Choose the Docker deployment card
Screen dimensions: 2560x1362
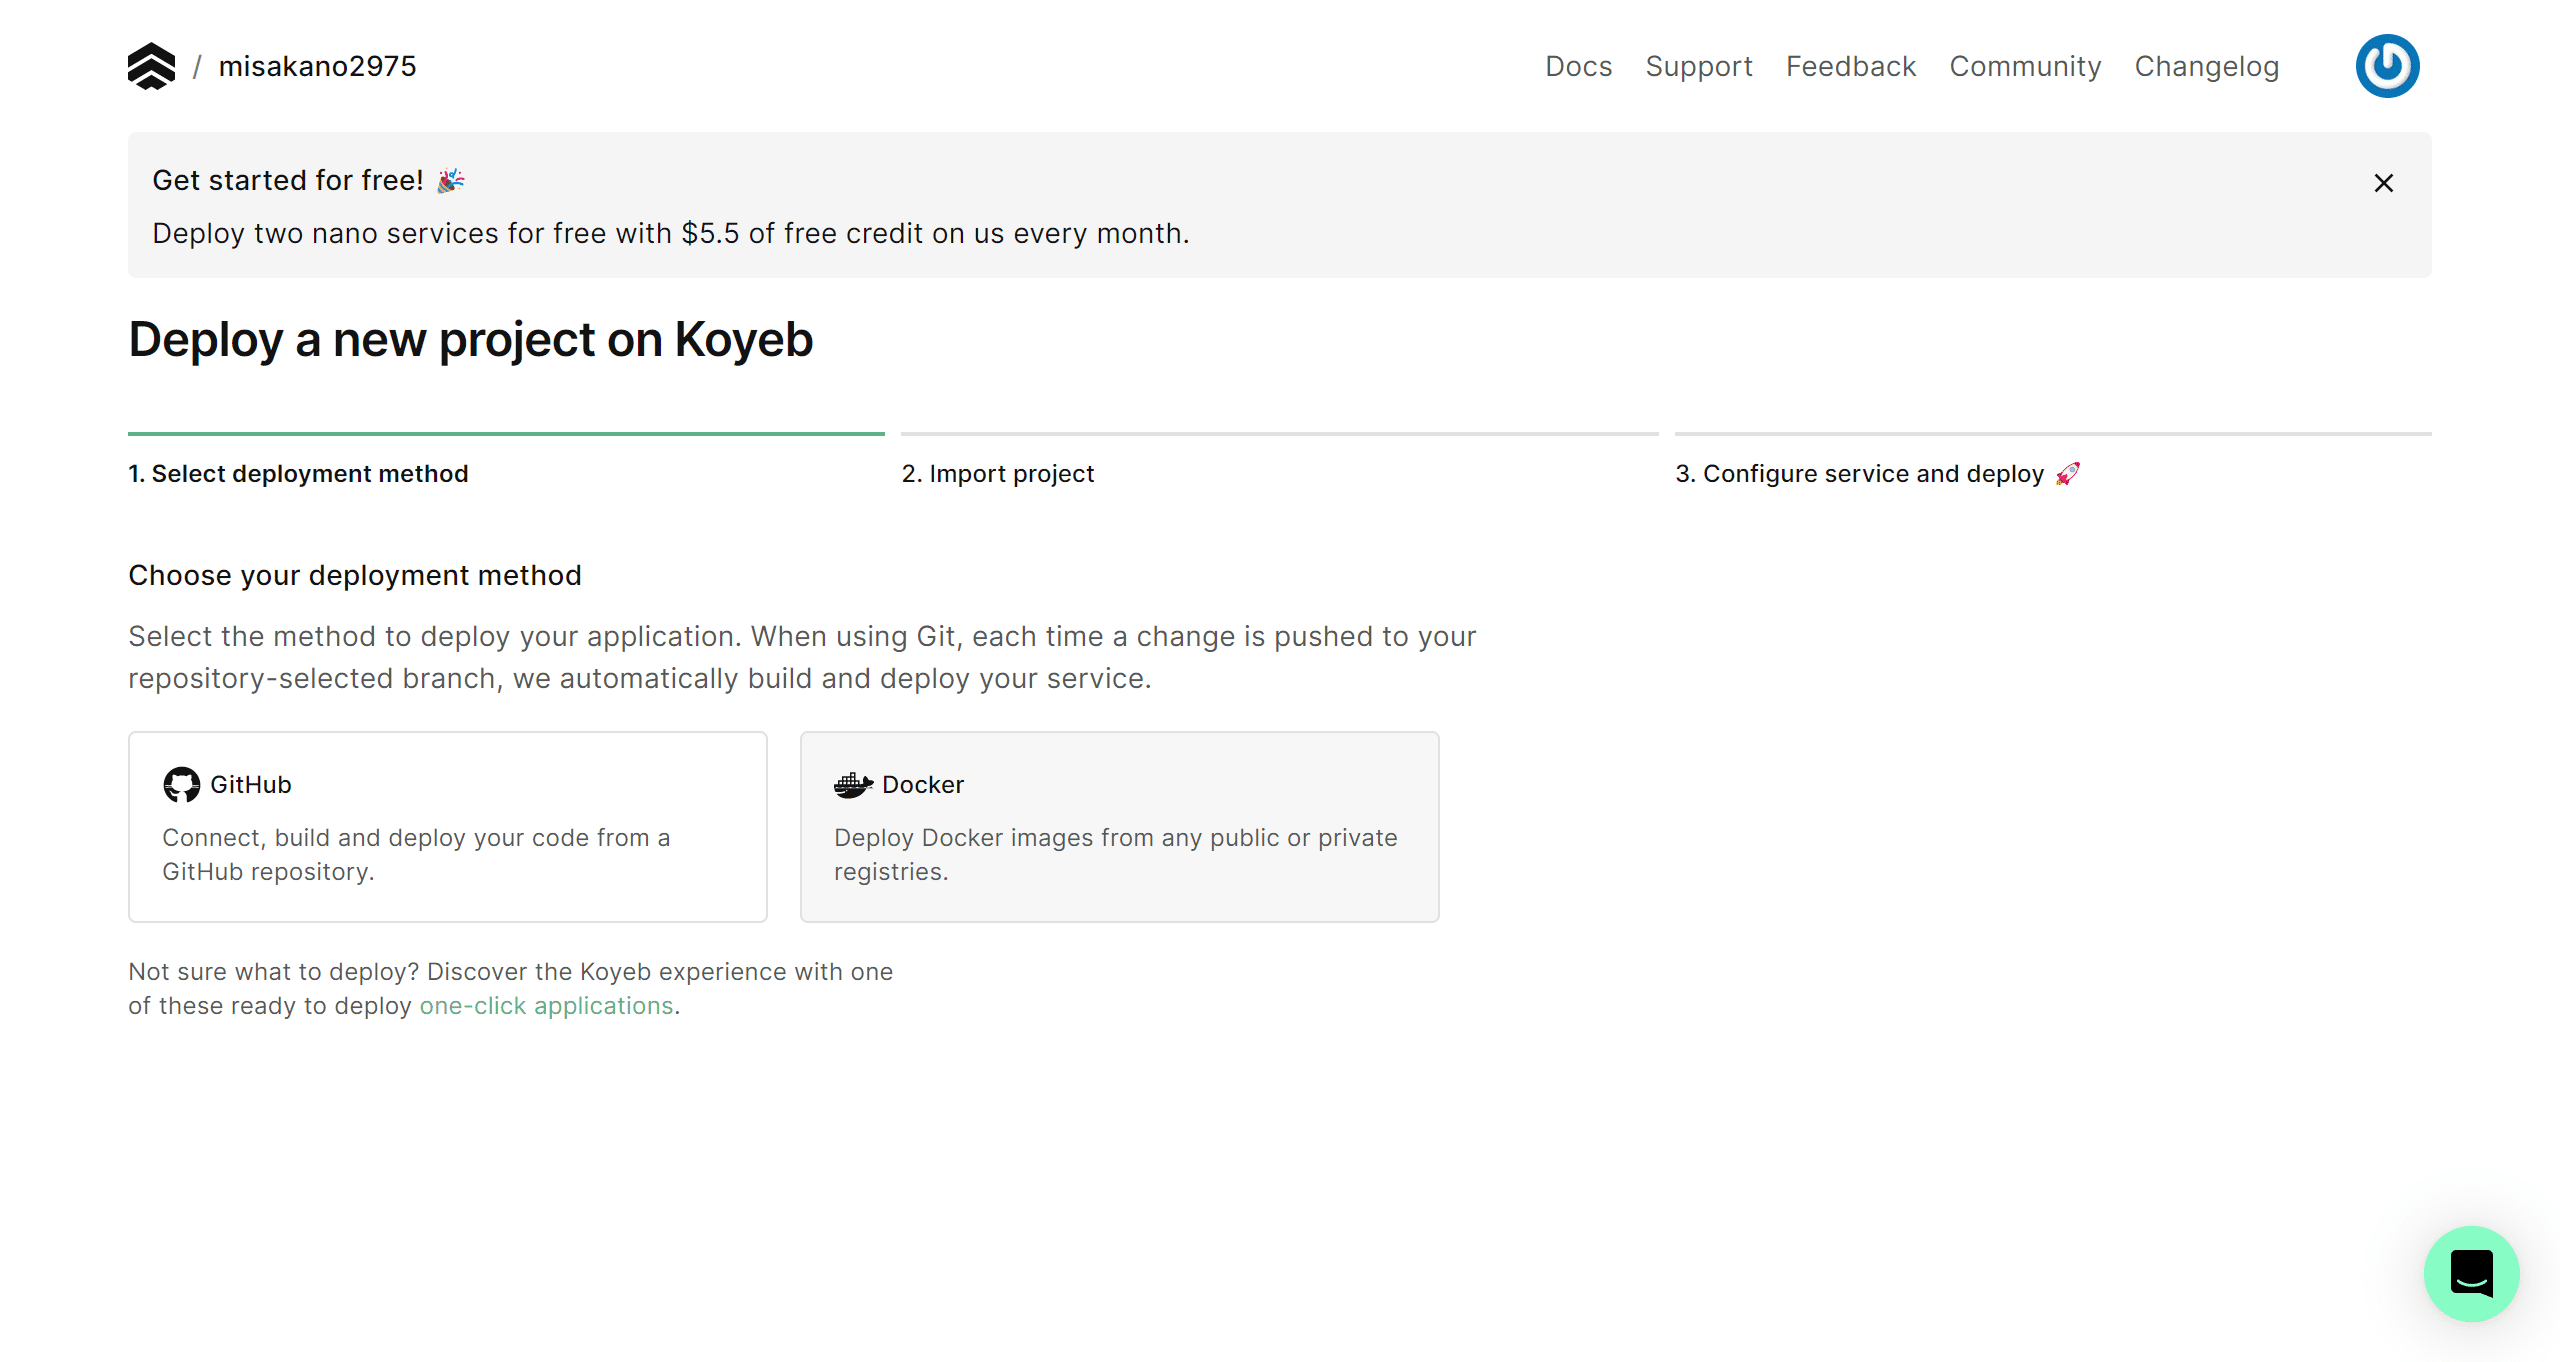(x=1120, y=827)
